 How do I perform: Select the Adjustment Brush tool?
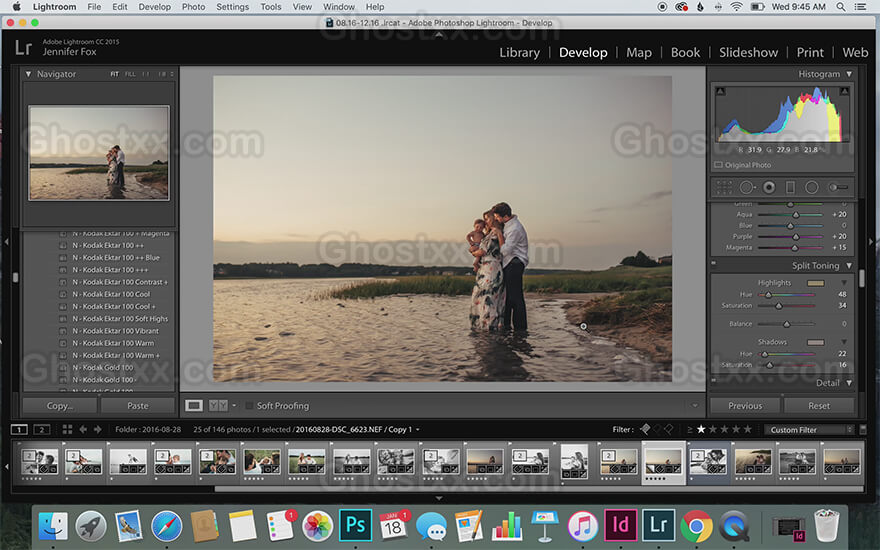pos(838,187)
